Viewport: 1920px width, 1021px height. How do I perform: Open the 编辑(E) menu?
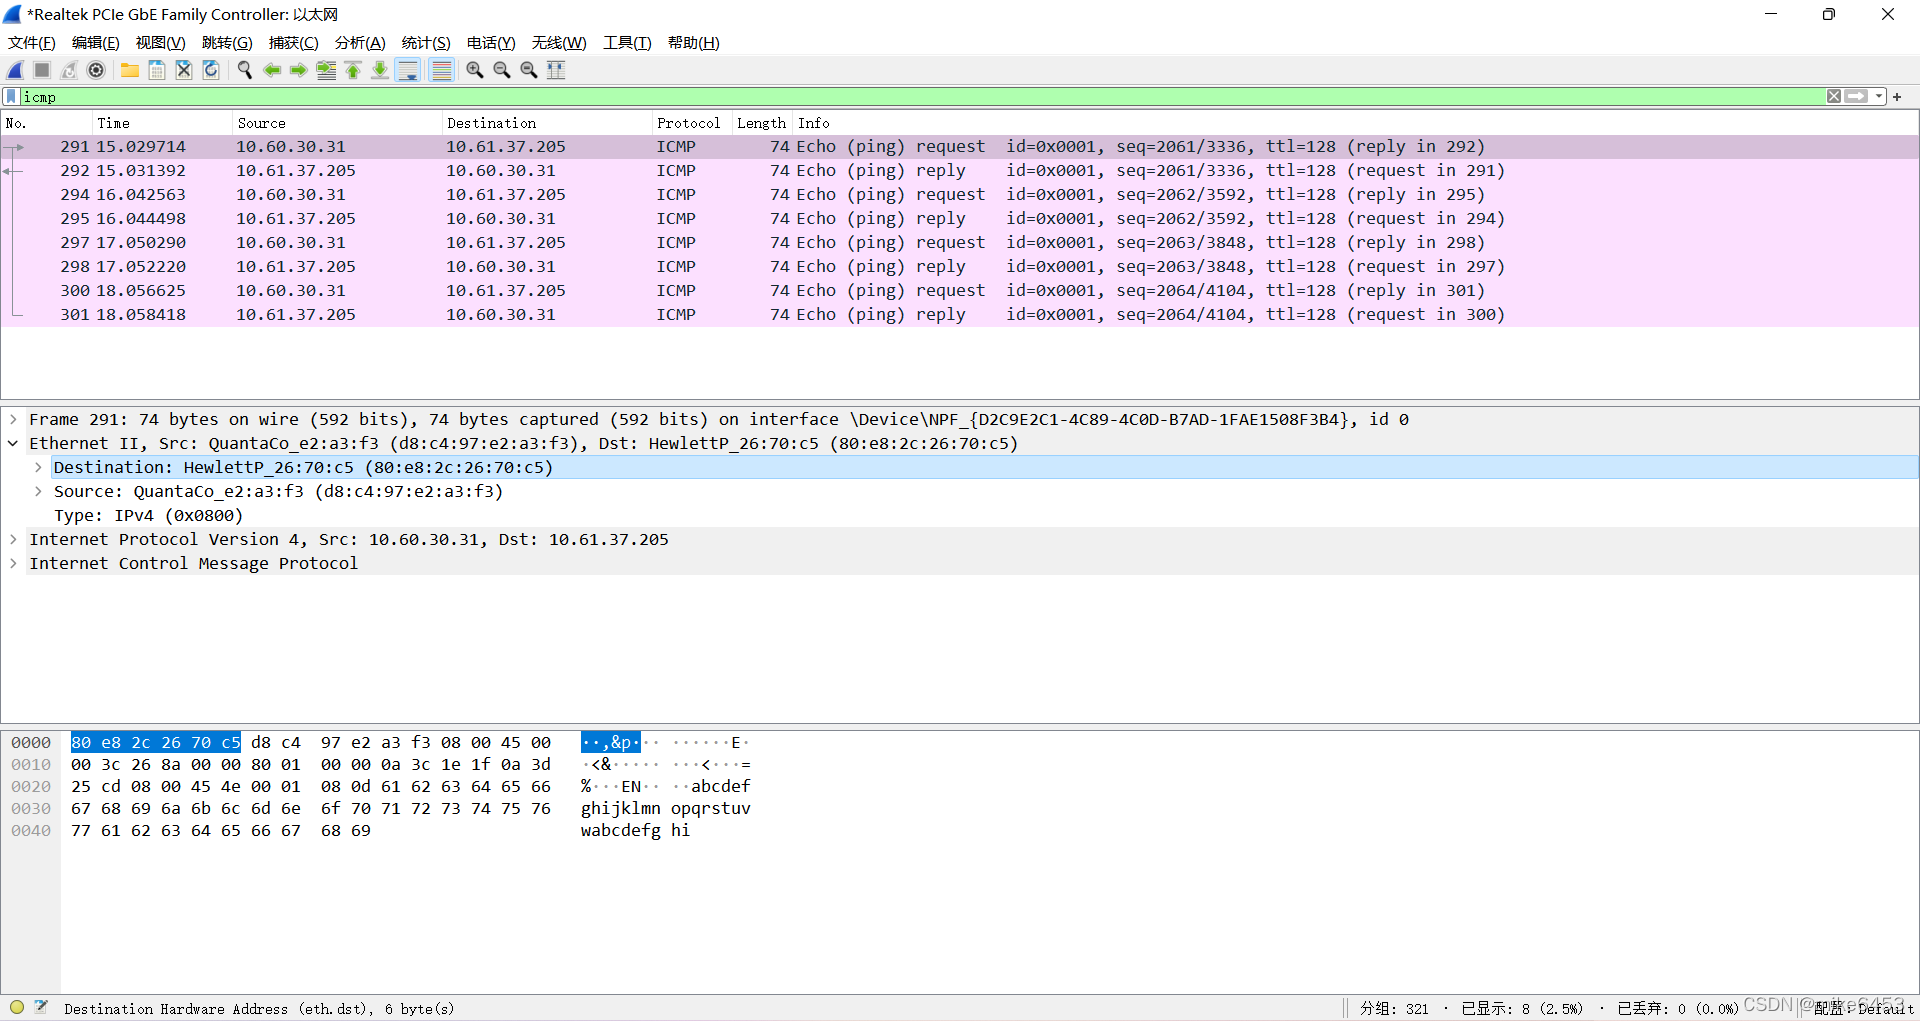(x=96, y=43)
